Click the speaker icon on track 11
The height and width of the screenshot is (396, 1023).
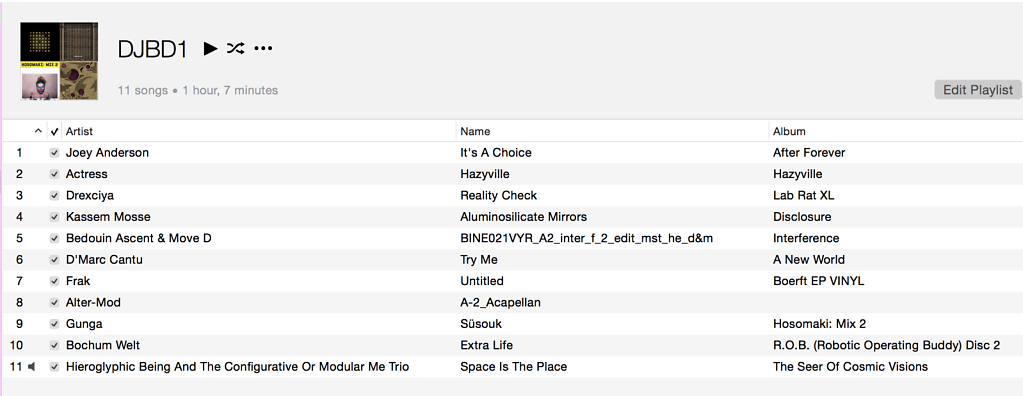pyautogui.click(x=31, y=367)
